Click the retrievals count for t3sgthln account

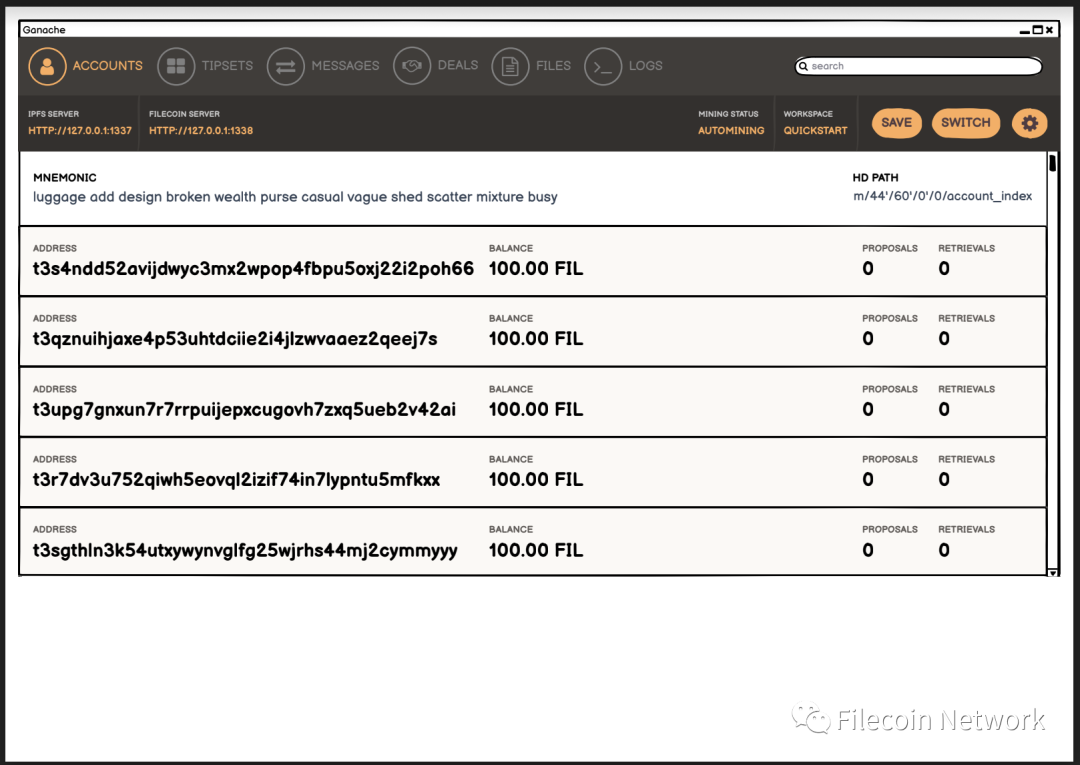[944, 550]
